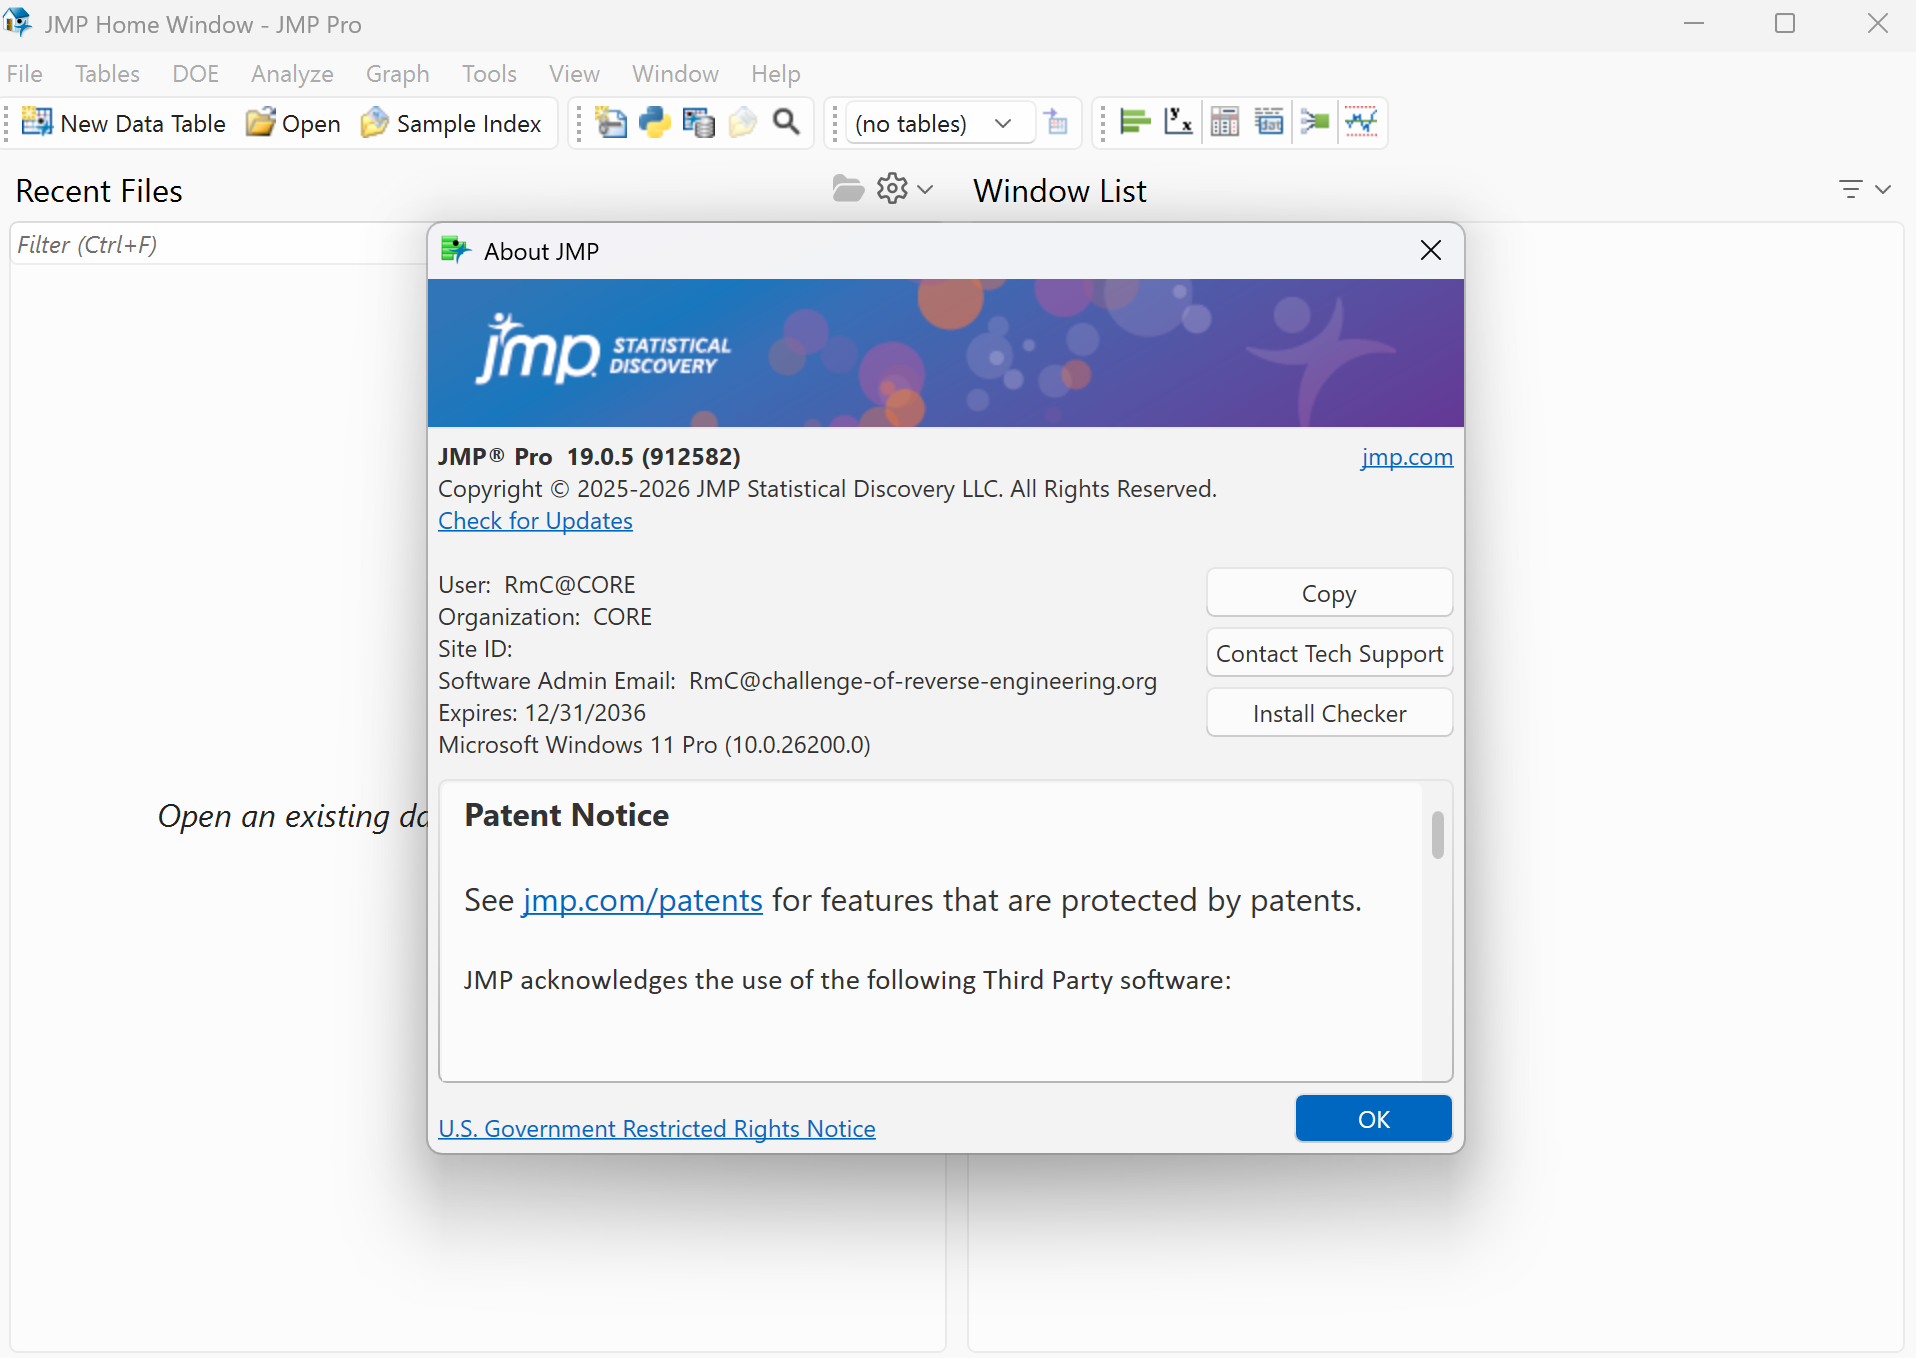Click the new script icon in toolbar
This screenshot has height=1358, width=1916.
tap(611, 122)
